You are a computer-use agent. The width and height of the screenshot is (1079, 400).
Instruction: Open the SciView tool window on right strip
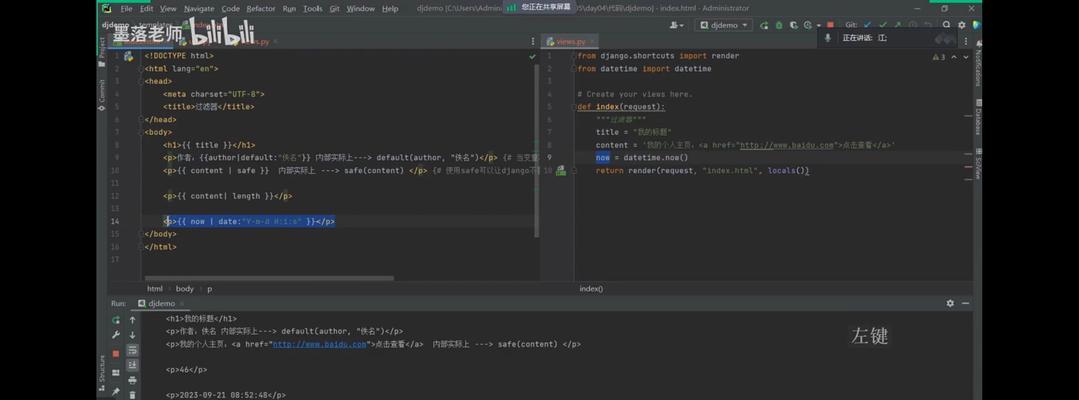(x=977, y=164)
